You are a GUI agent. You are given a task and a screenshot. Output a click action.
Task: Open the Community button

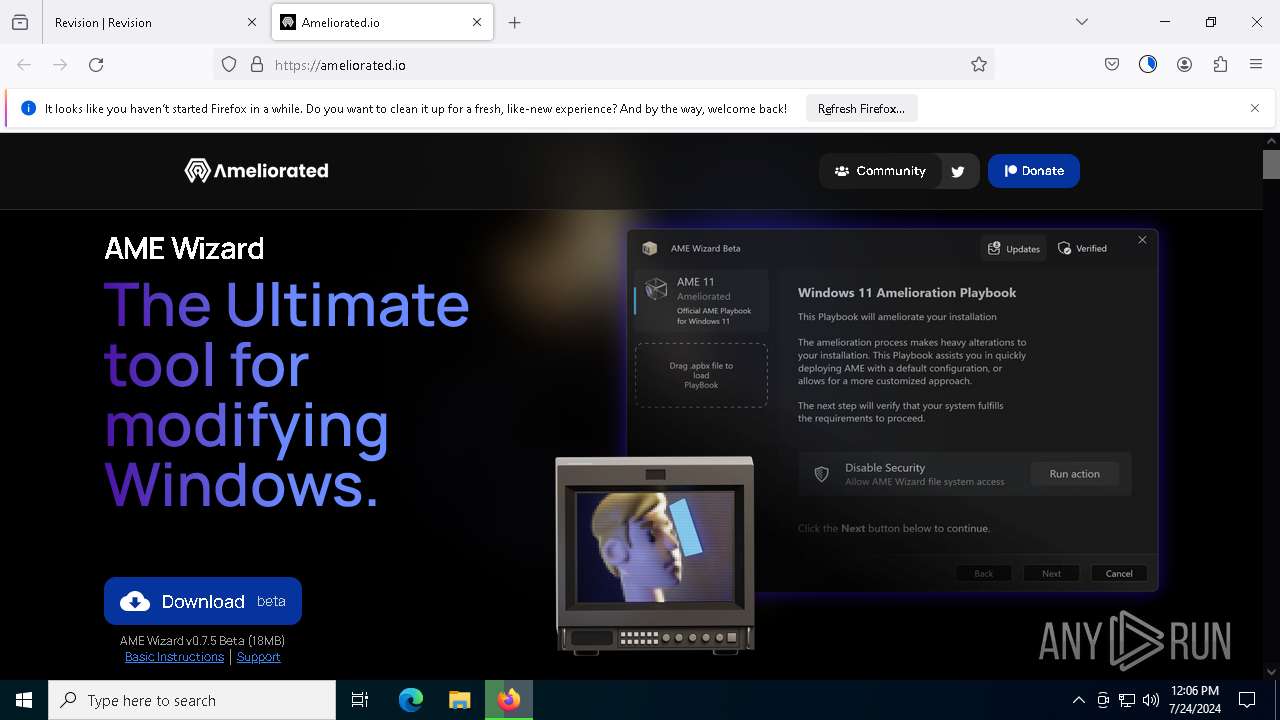(880, 171)
